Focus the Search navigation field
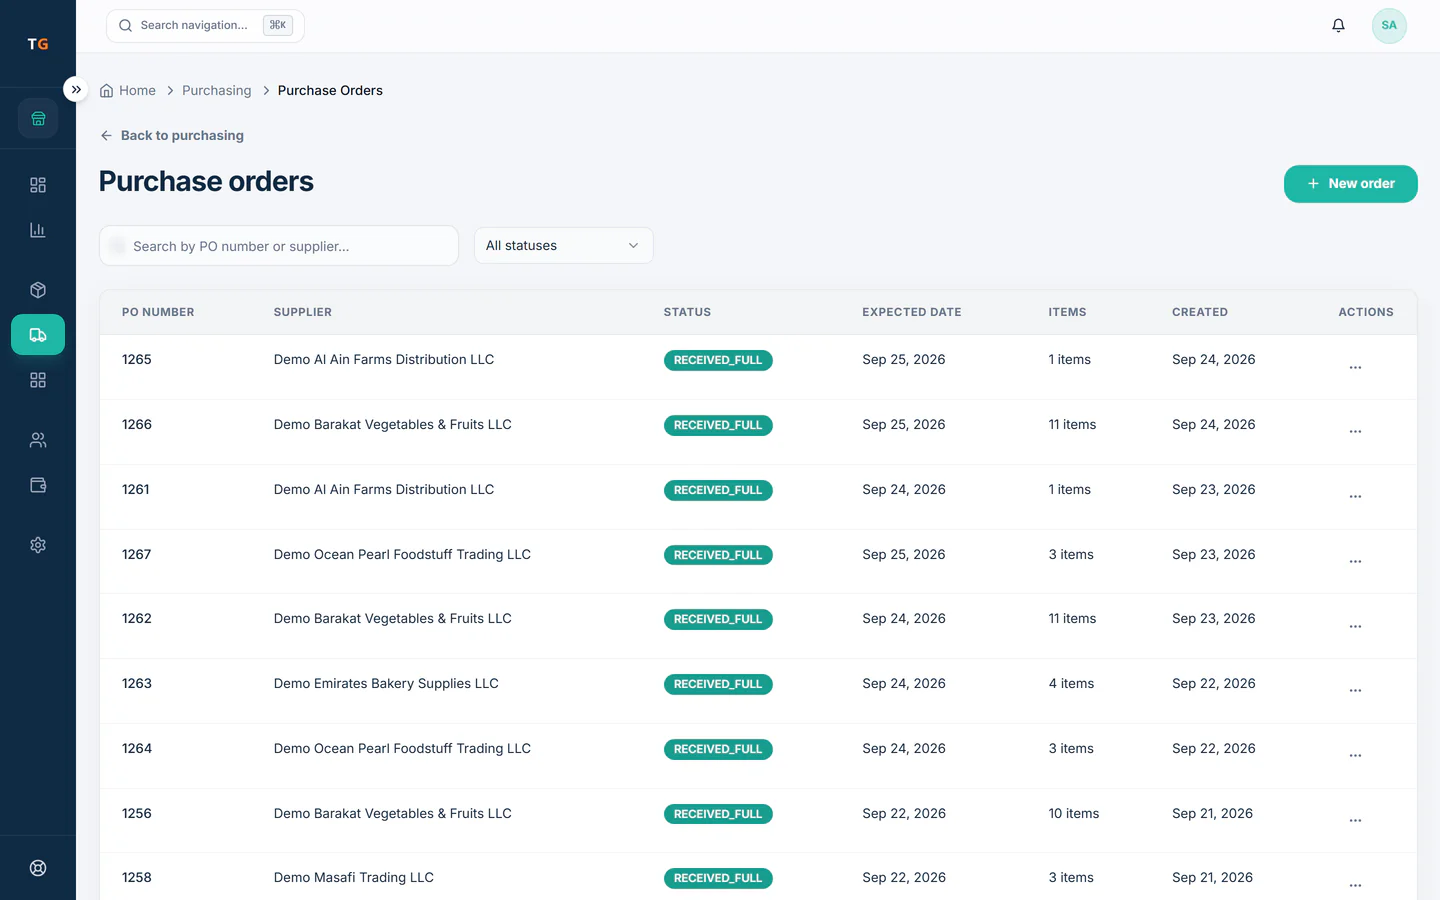 tap(205, 25)
